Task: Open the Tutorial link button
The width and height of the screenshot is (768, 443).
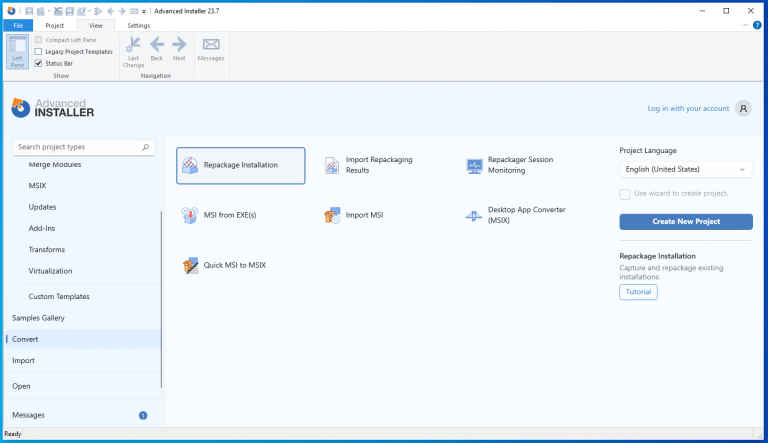Action: coord(638,292)
